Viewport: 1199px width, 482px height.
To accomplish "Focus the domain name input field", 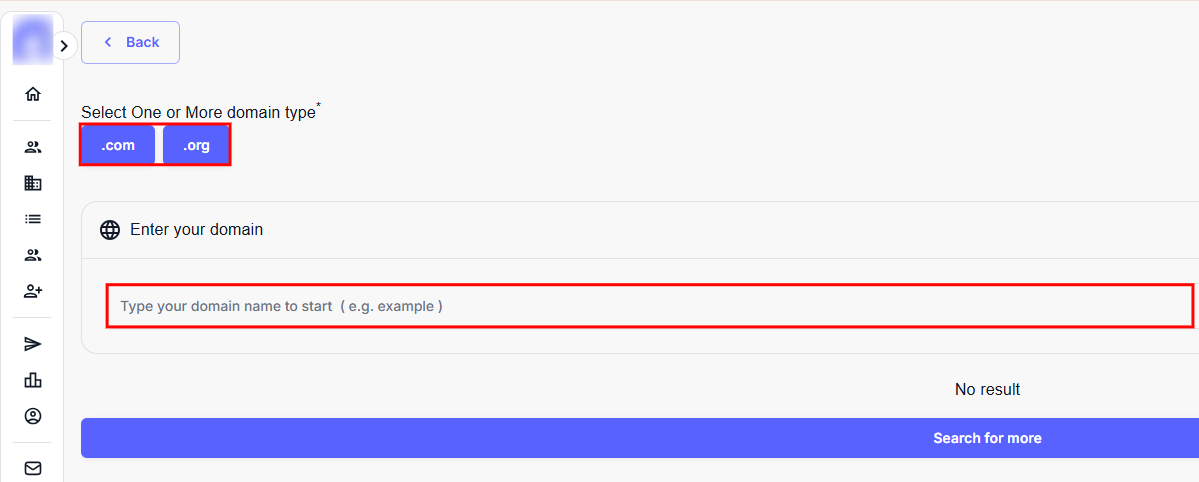I will tap(649, 306).
